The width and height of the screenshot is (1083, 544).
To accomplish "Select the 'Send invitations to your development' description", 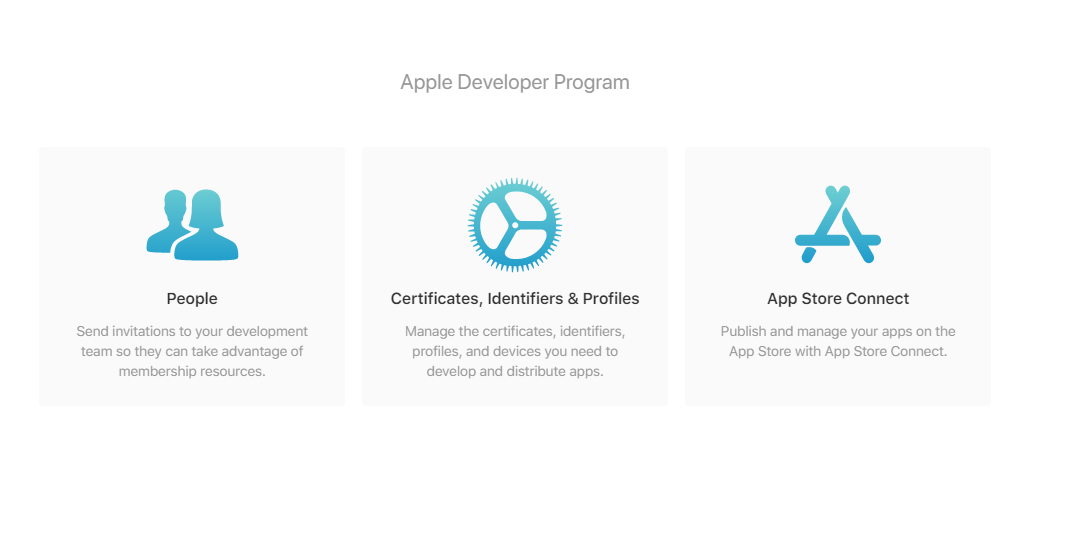I will (192, 351).
